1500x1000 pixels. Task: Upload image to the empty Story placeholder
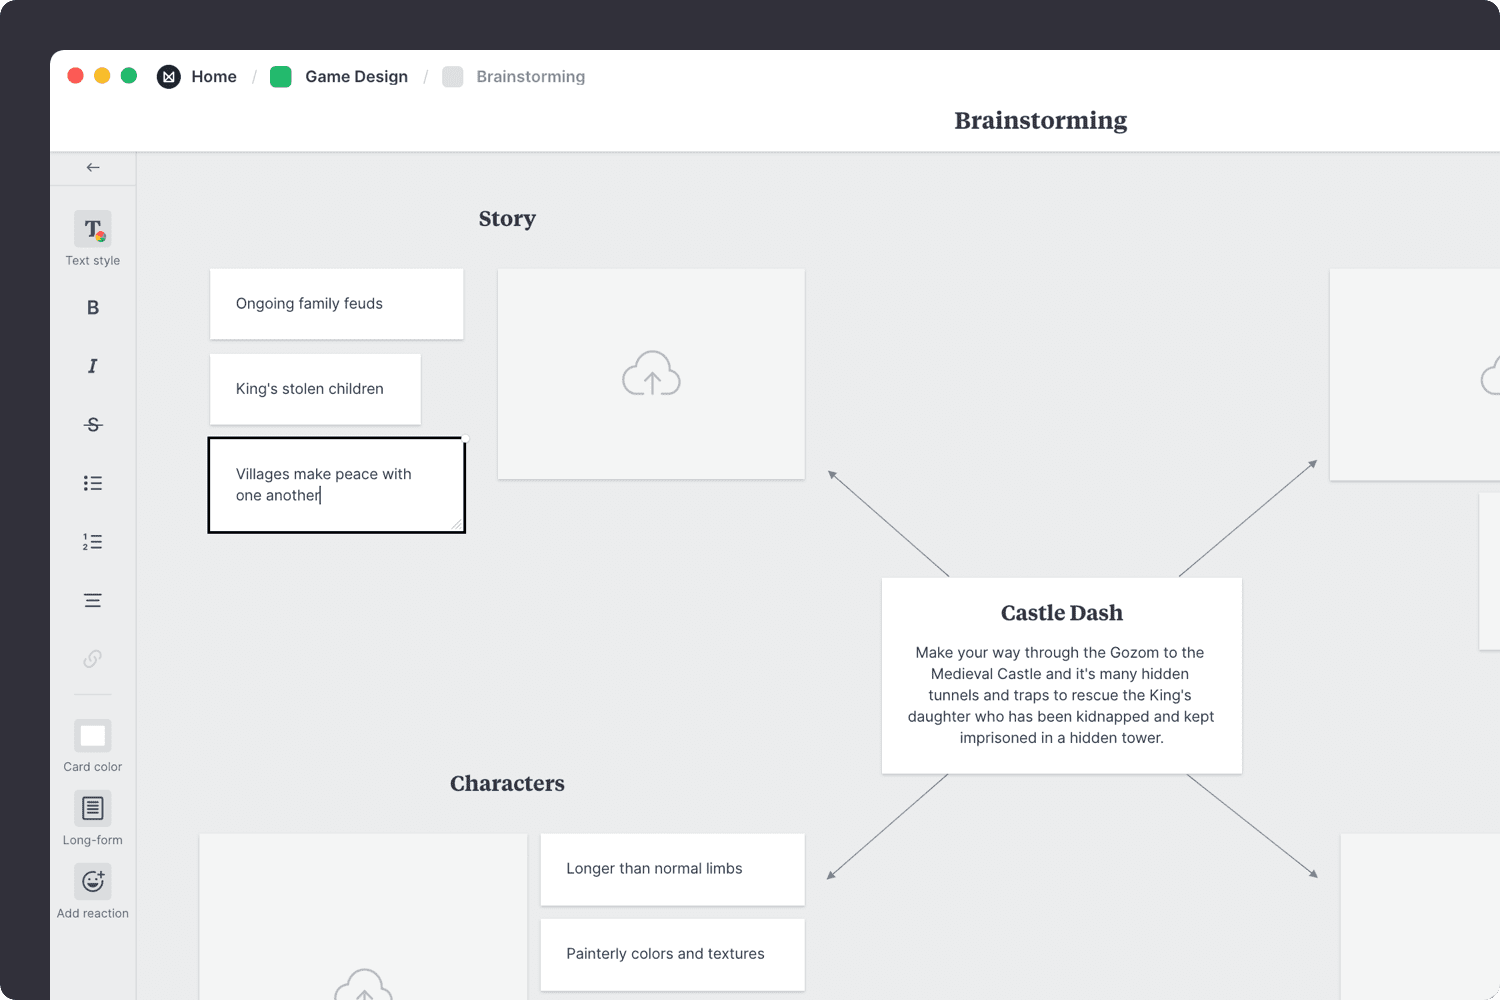click(651, 374)
